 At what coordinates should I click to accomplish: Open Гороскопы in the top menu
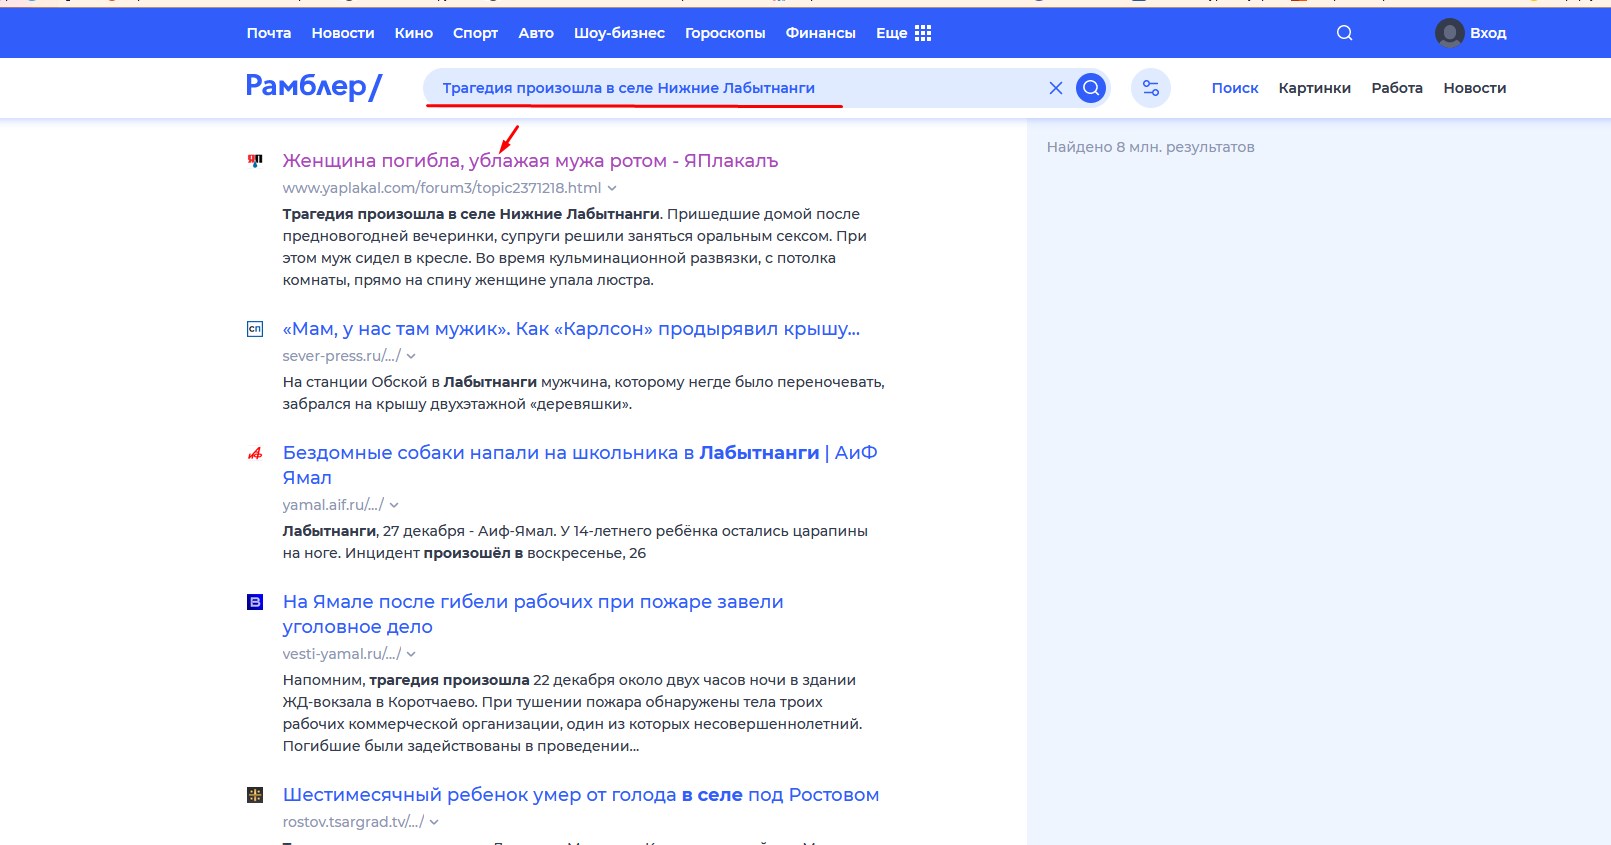click(x=725, y=33)
